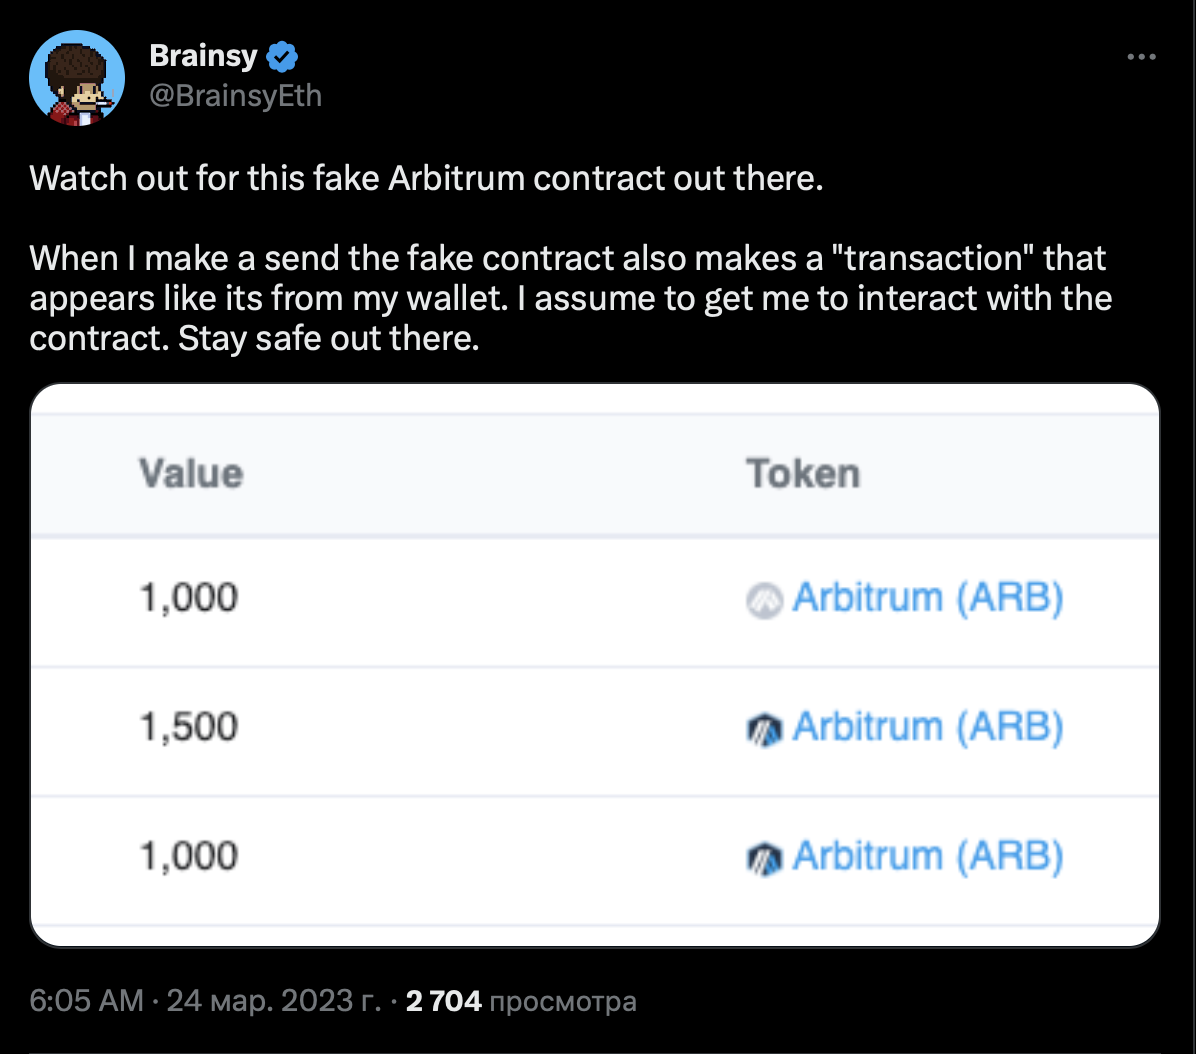The image size is (1196, 1054).
Task: Click the 1,000 value in the last row
Action: 189,856
